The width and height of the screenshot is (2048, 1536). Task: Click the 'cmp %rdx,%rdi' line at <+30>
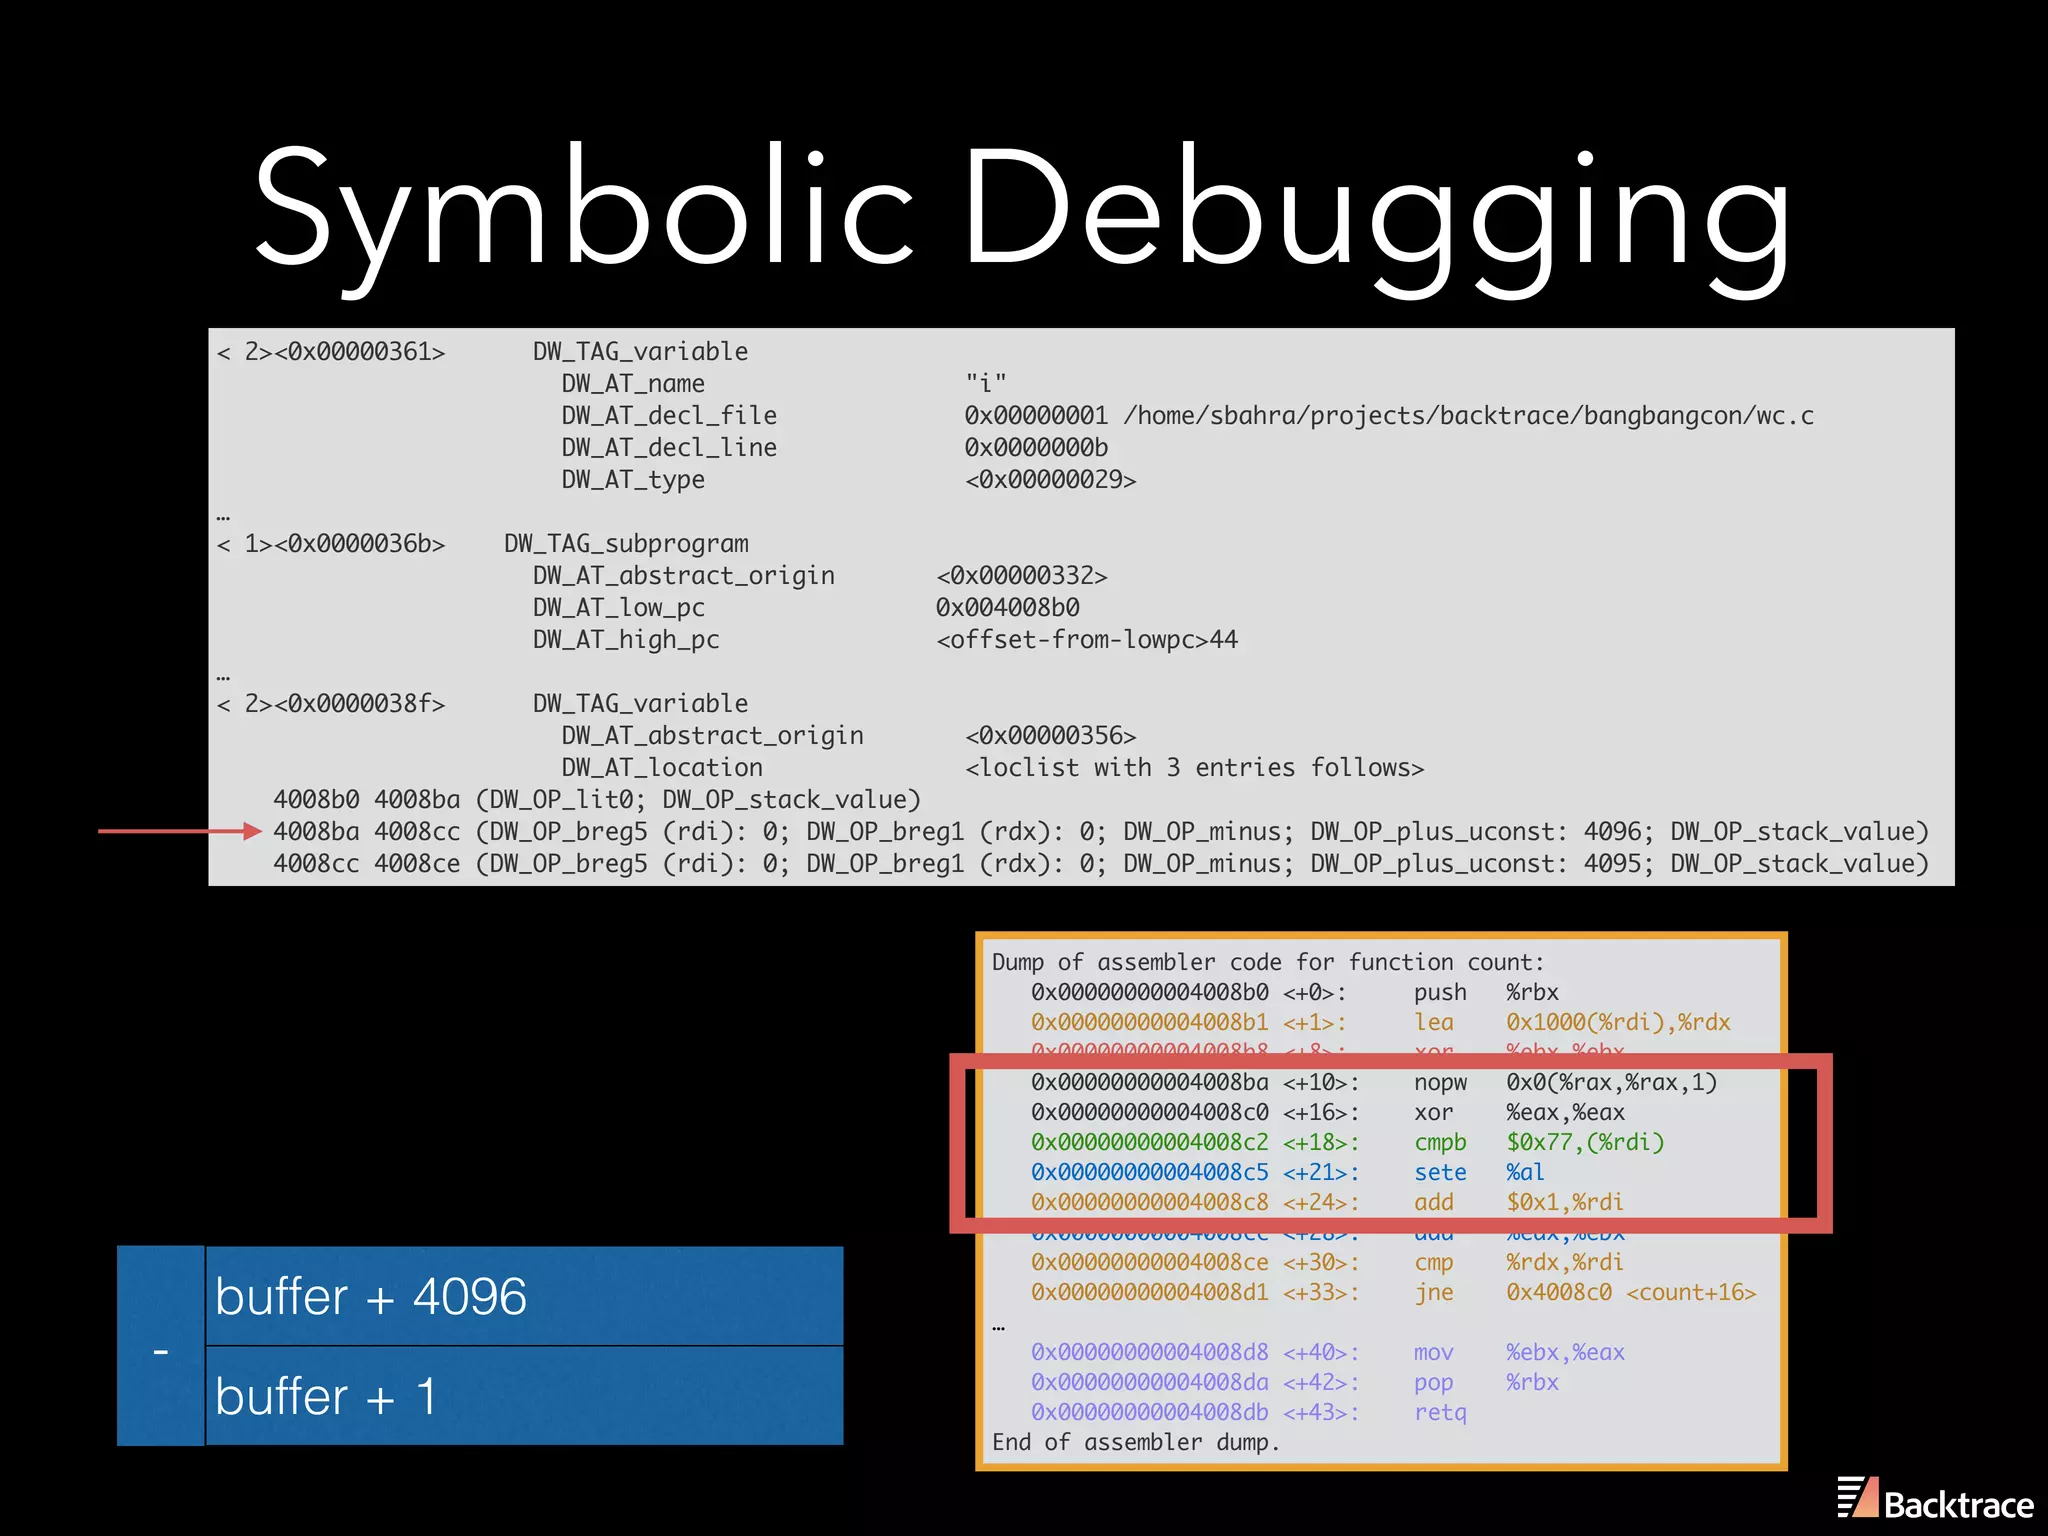(1327, 1262)
